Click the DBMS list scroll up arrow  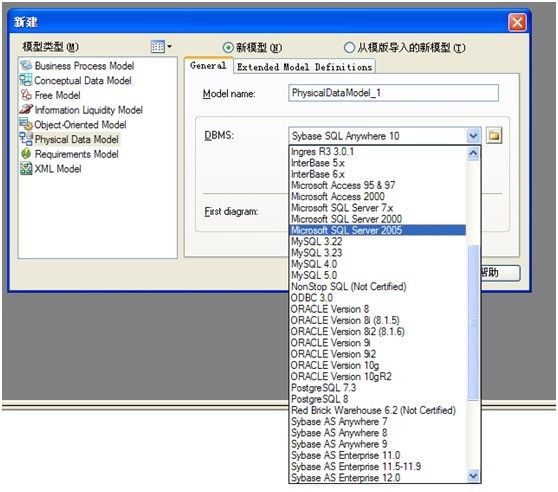pos(473,153)
